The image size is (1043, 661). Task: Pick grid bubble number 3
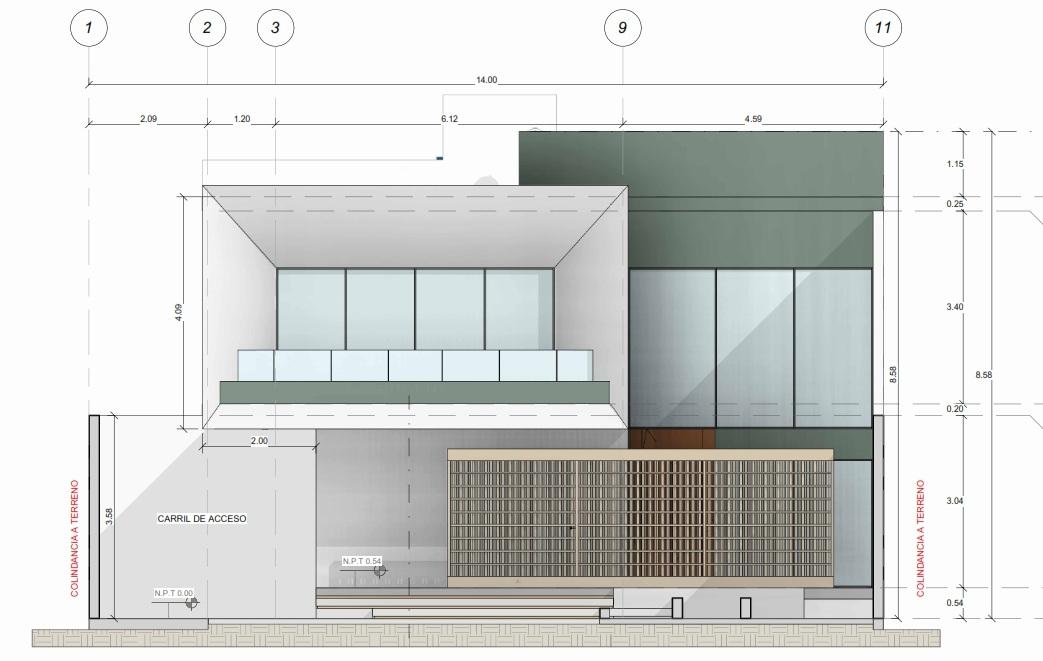click(x=275, y=28)
